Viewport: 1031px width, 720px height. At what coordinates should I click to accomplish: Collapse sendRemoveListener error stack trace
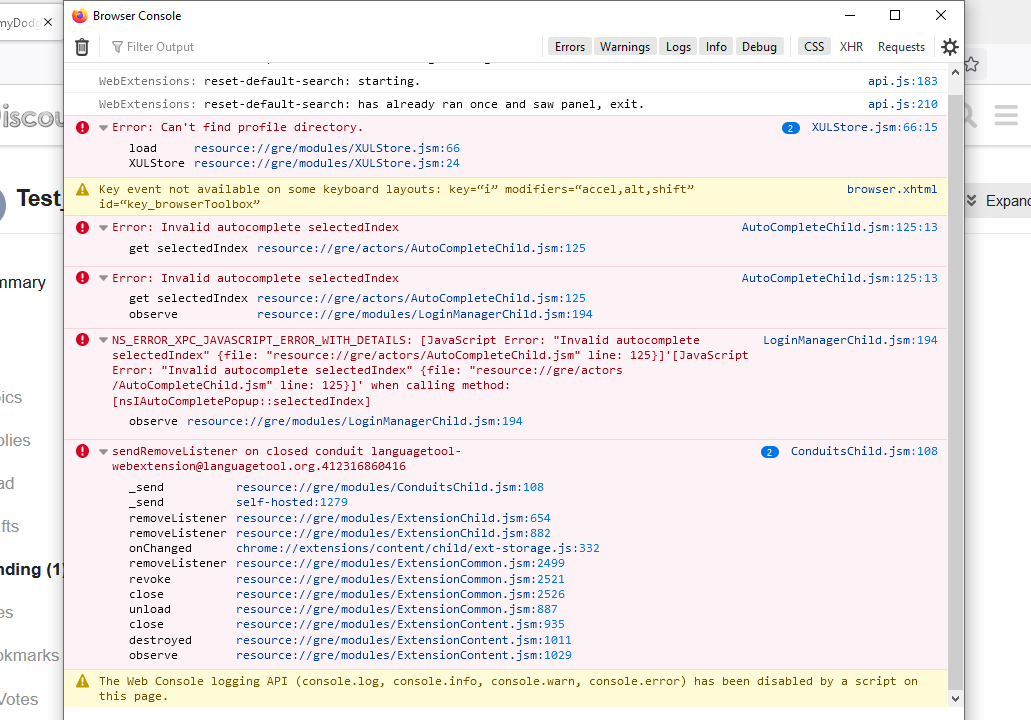(103, 452)
